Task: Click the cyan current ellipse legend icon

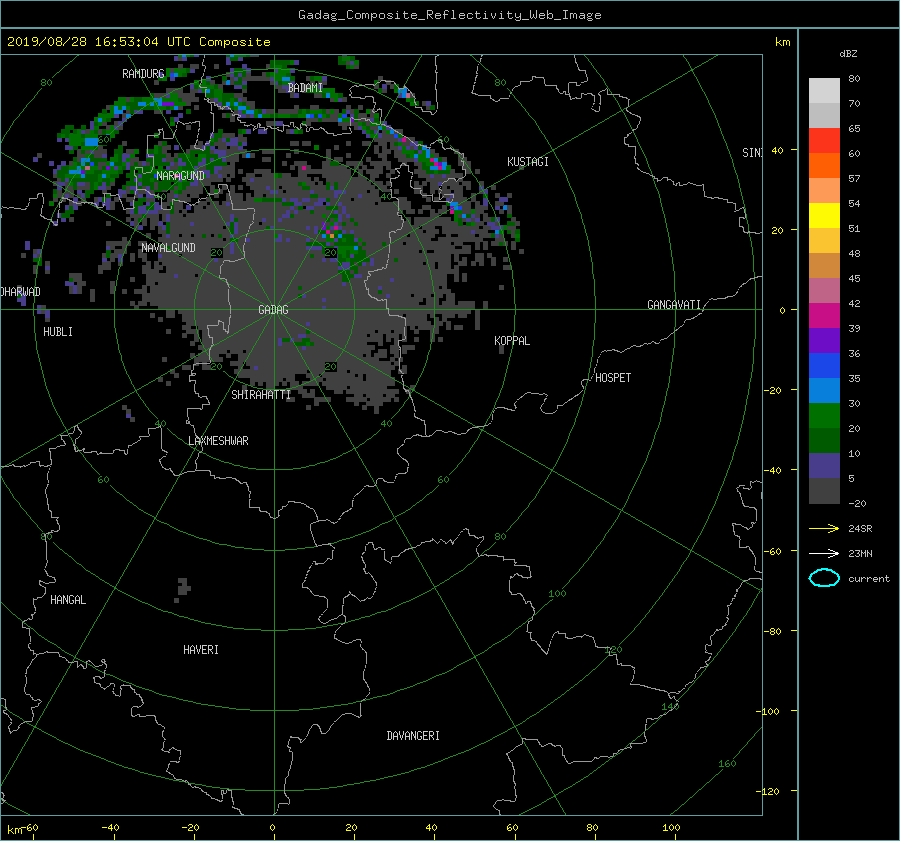Action: [824, 578]
